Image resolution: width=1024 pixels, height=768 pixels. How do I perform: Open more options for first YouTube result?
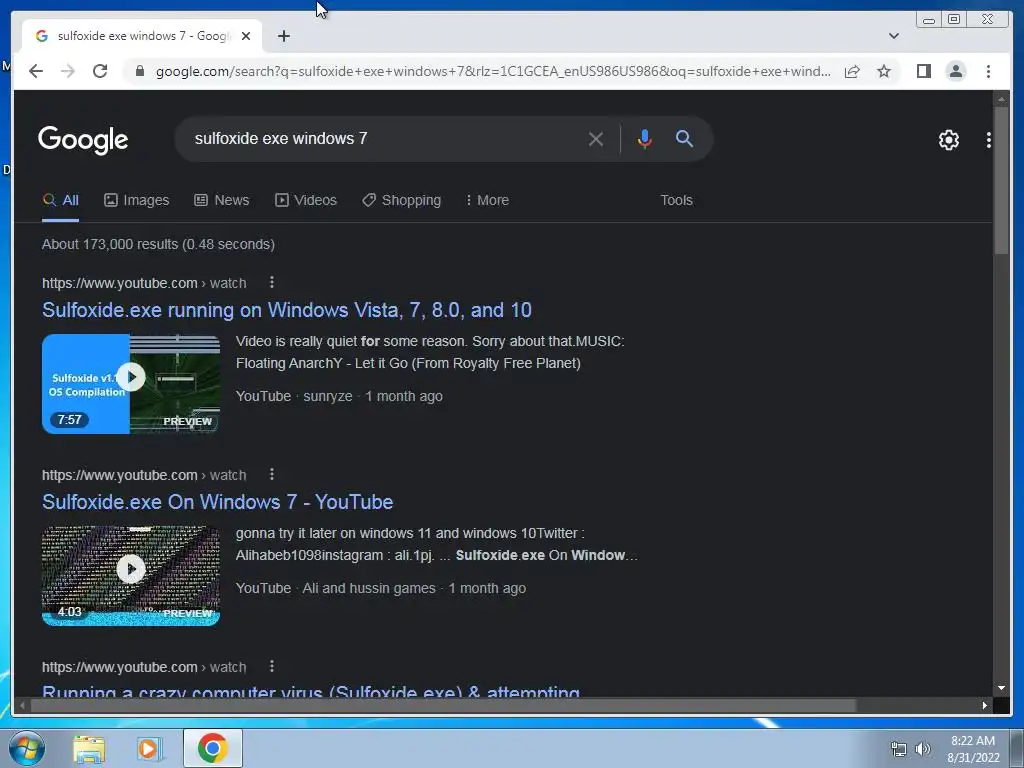[272, 282]
